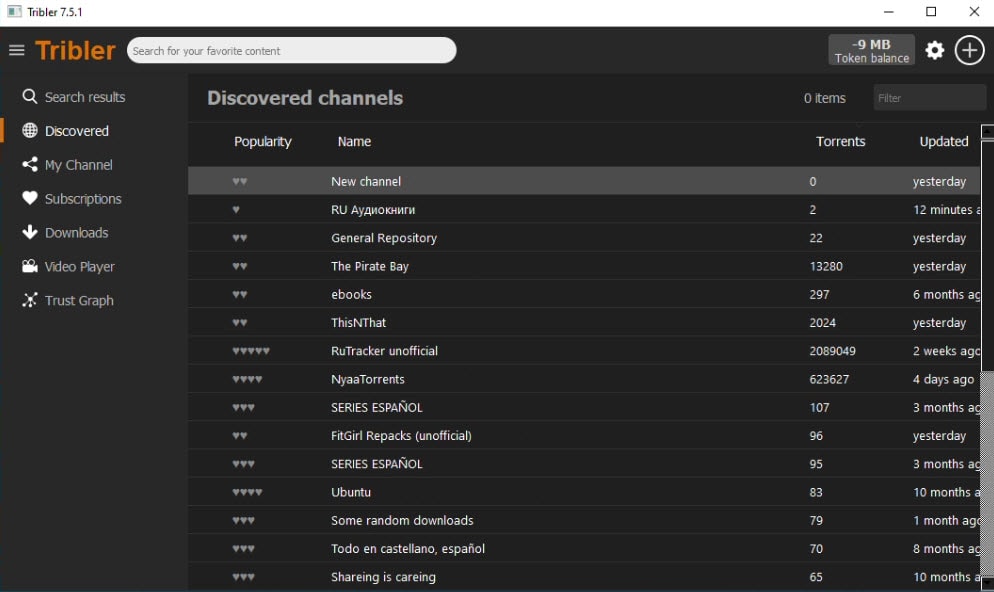Click the Discovered globe icon

pos(30,131)
